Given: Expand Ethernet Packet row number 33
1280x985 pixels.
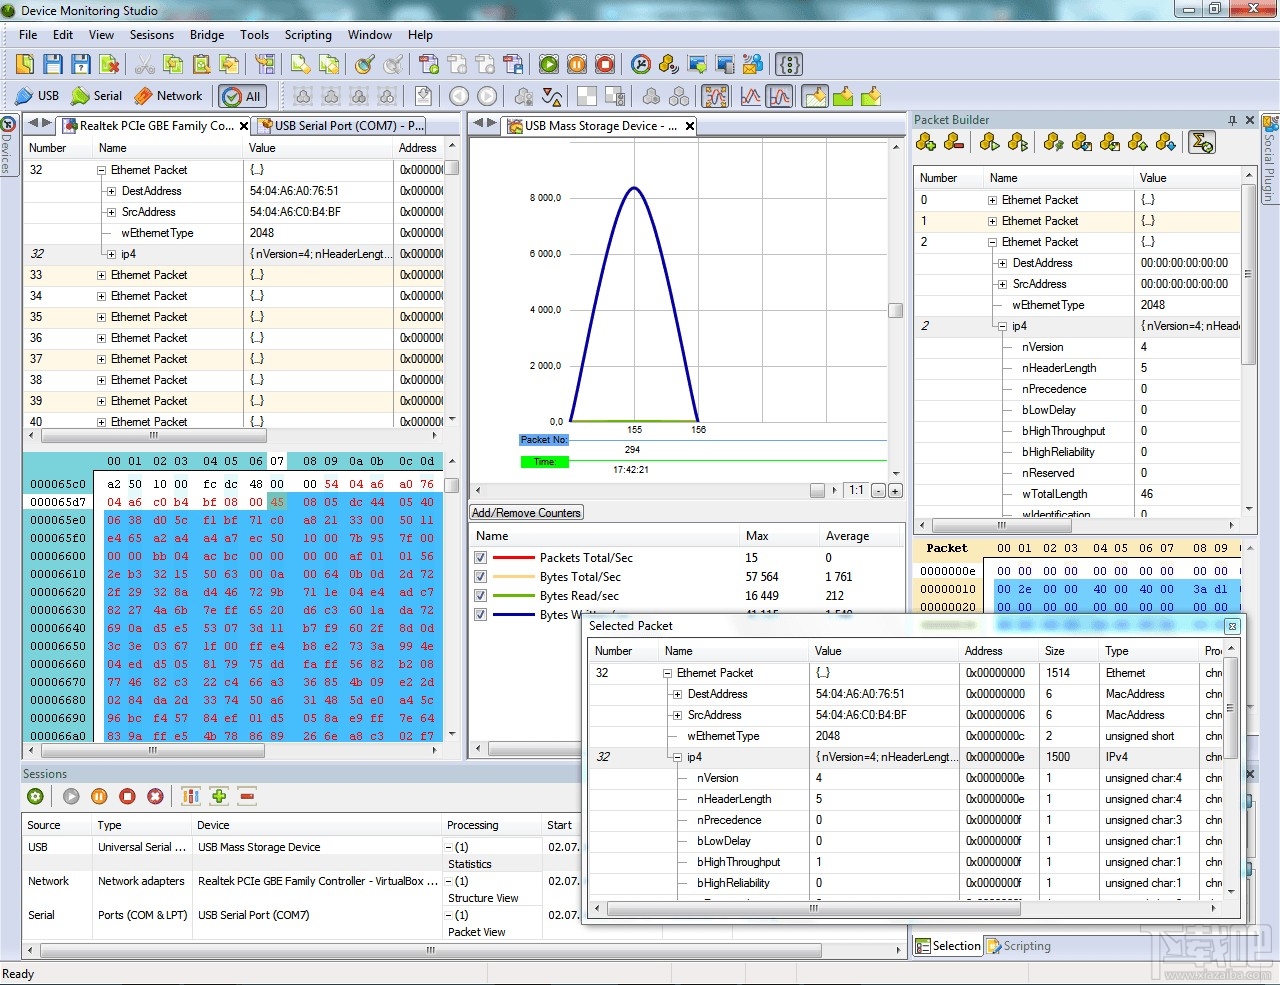Looking at the screenshot, I should click(102, 275).
